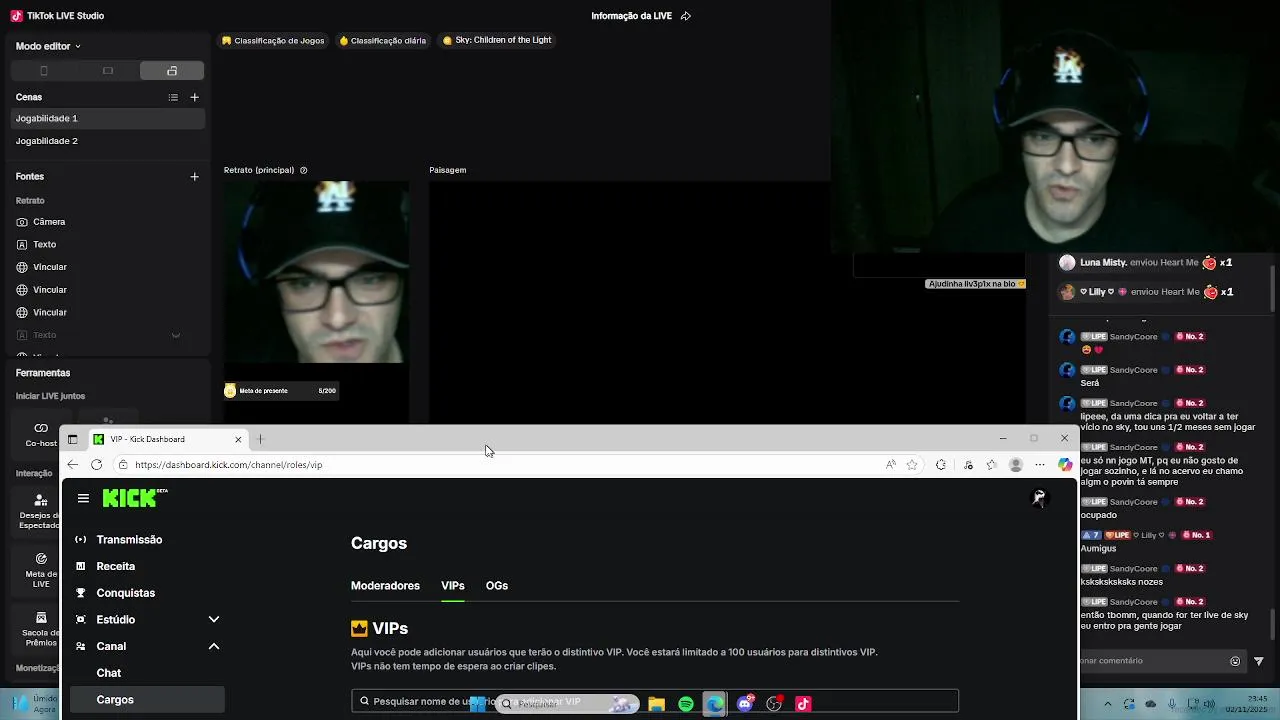The height and width of the screenshot is (720, 1280).
Task: Open Informação da LIVE
Action: click(631, 16)
